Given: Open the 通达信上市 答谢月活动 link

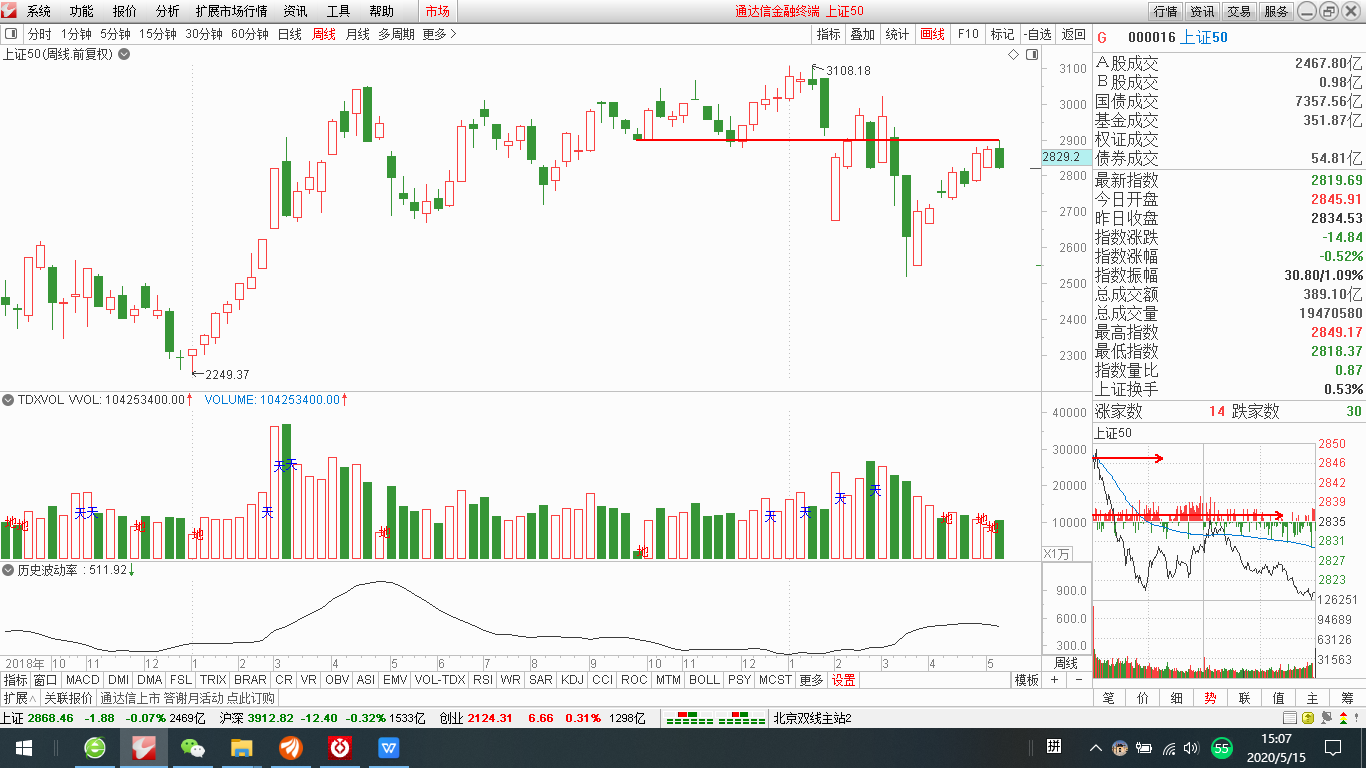Looking at the screenshot, I should click(186, 698).
